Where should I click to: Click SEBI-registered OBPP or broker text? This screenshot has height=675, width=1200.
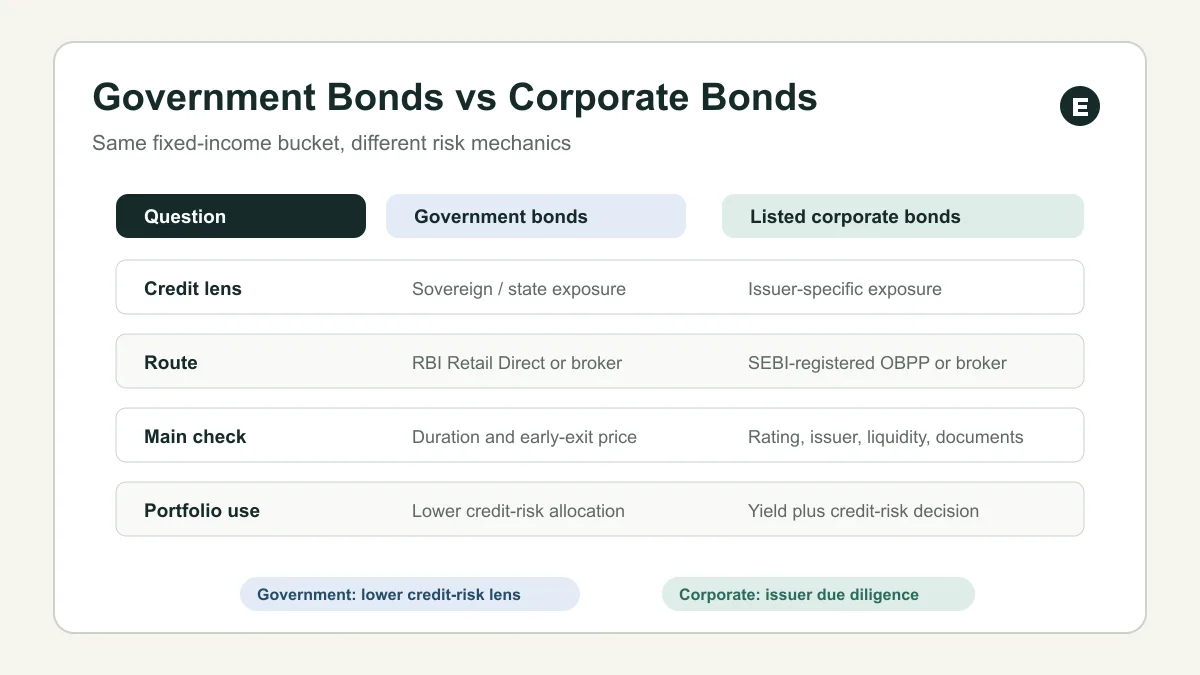point(877,363)
